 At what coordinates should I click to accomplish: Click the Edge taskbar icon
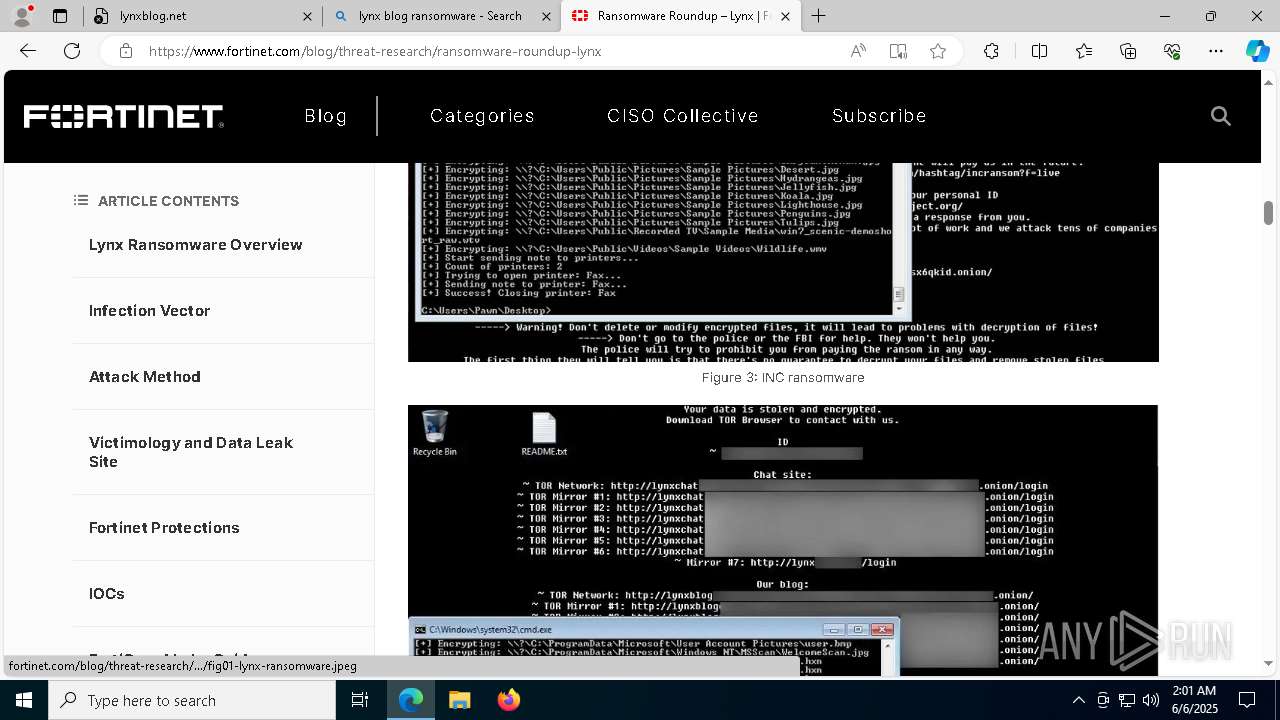411,700
